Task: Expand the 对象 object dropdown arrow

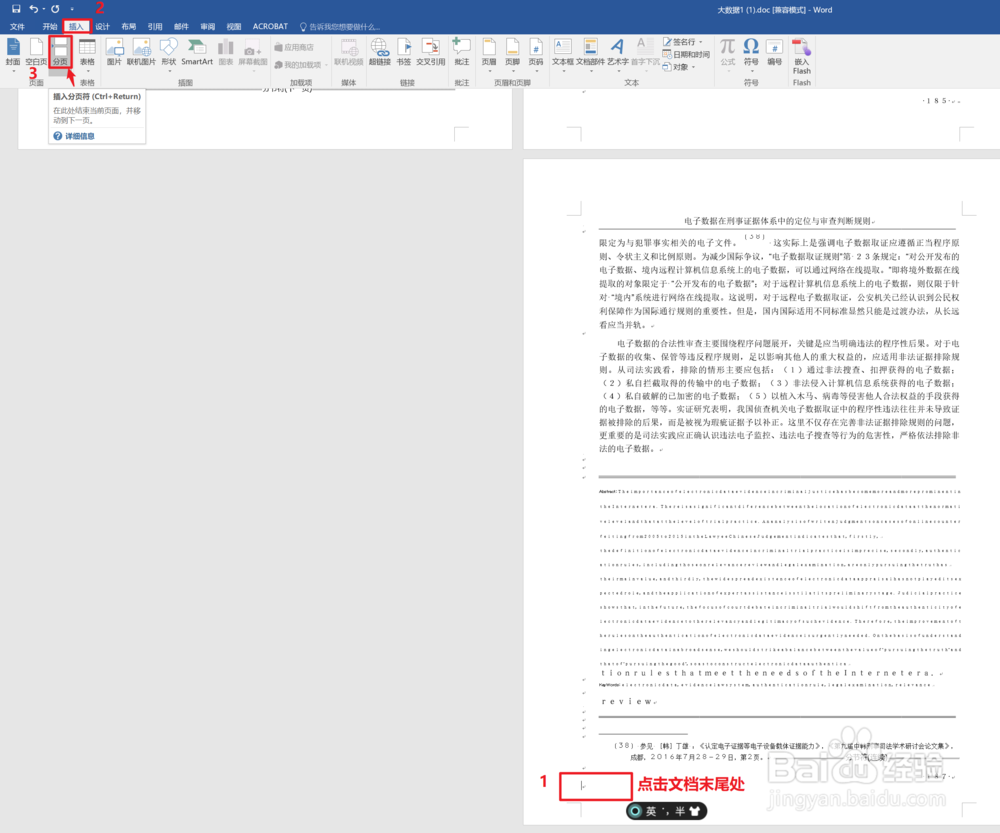Action: tap(693, 67)
